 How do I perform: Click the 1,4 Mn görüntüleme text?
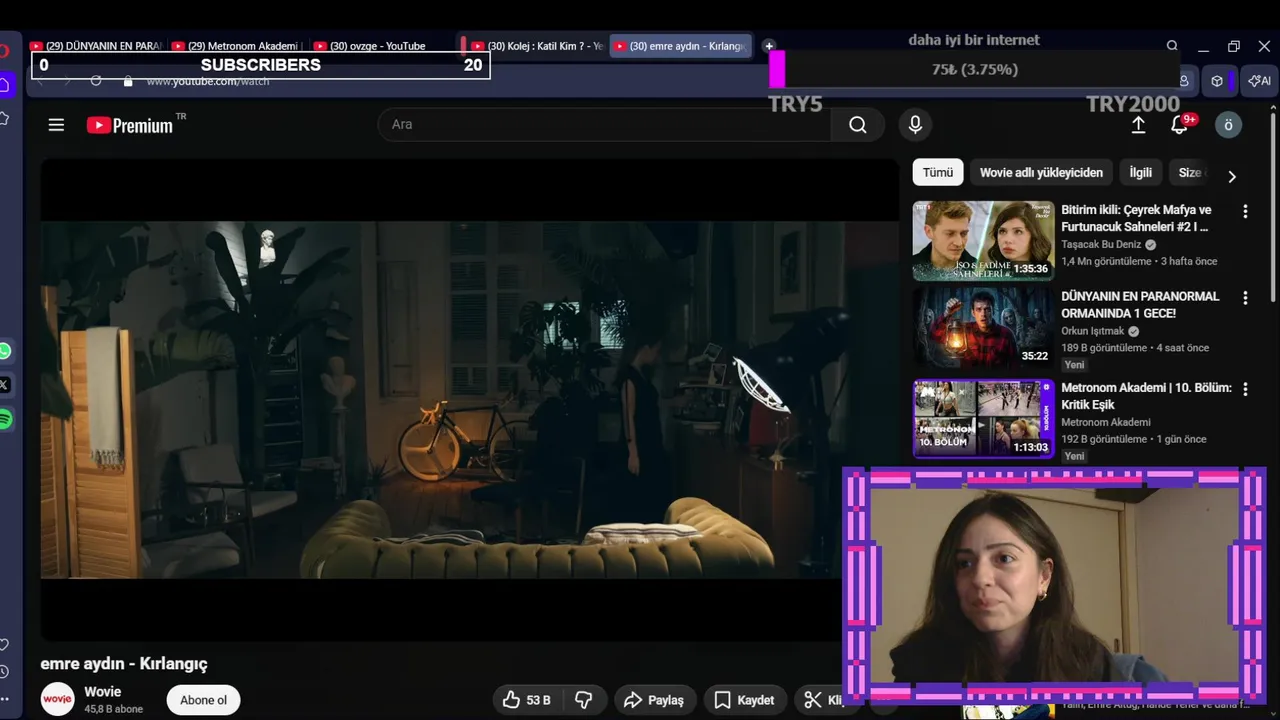(x=1106, y=261)
